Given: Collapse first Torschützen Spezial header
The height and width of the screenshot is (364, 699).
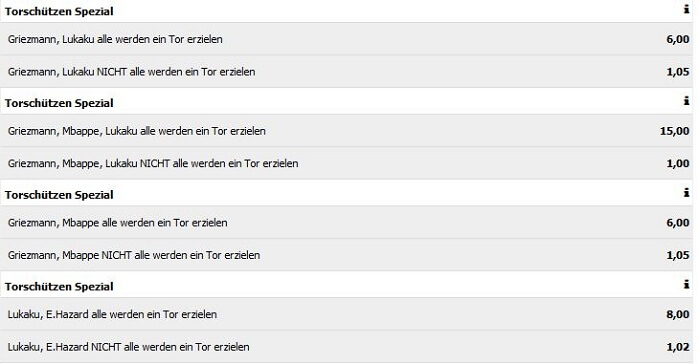Looking at the screenshot, I should pyautogui.click(x=346, y=11).
